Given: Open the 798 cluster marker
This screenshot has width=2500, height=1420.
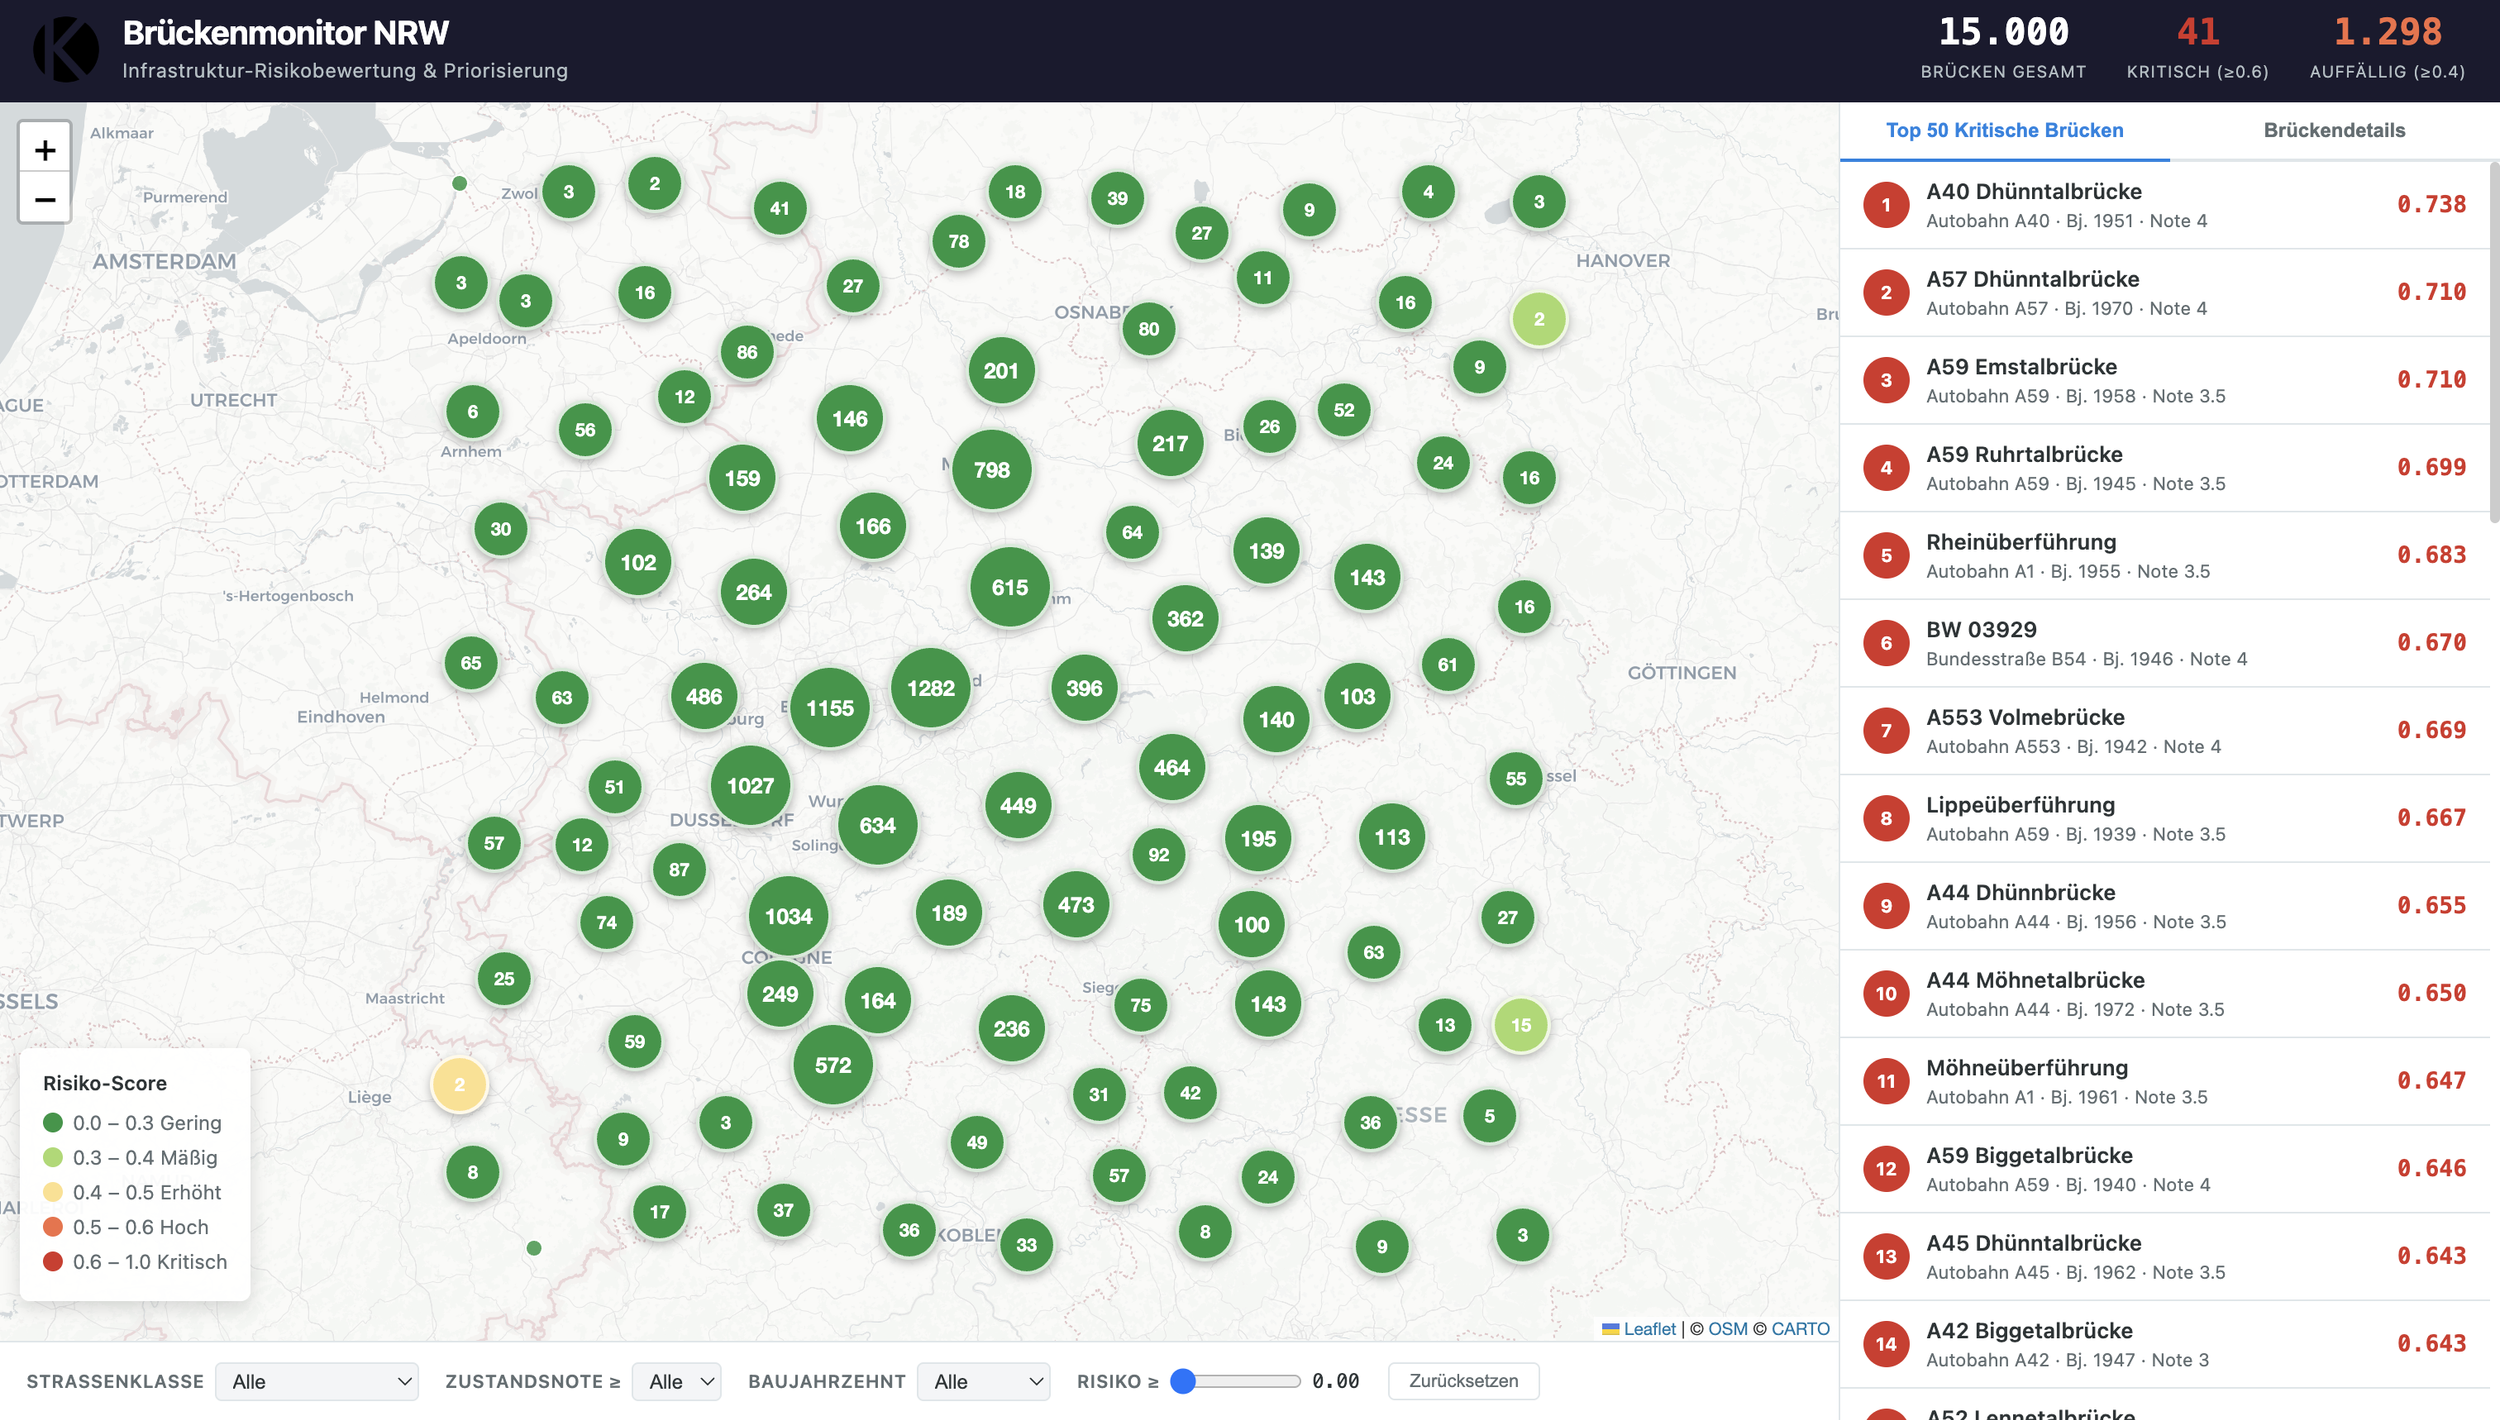Looking at the screenshot, I should (991, 470).
